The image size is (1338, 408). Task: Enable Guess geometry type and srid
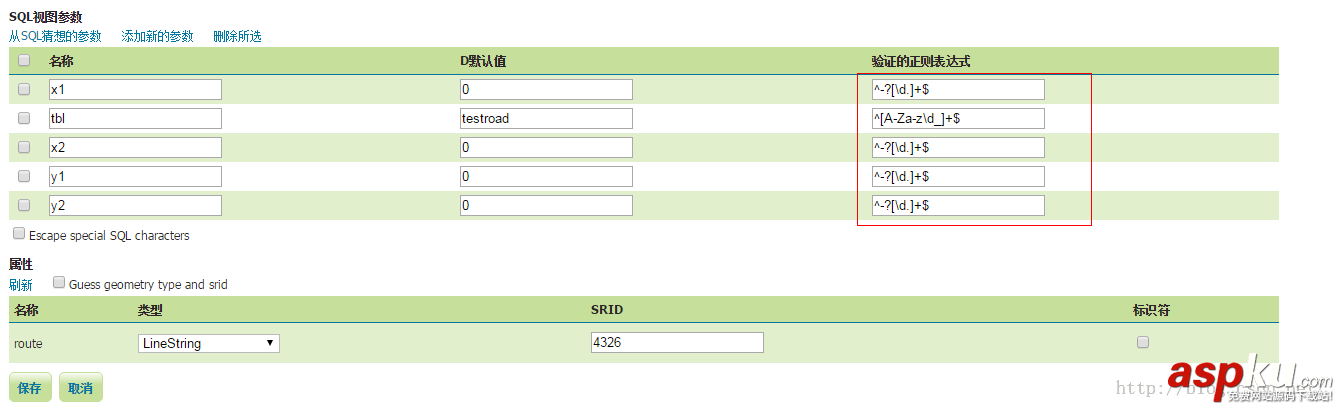[x=59, y=283]
